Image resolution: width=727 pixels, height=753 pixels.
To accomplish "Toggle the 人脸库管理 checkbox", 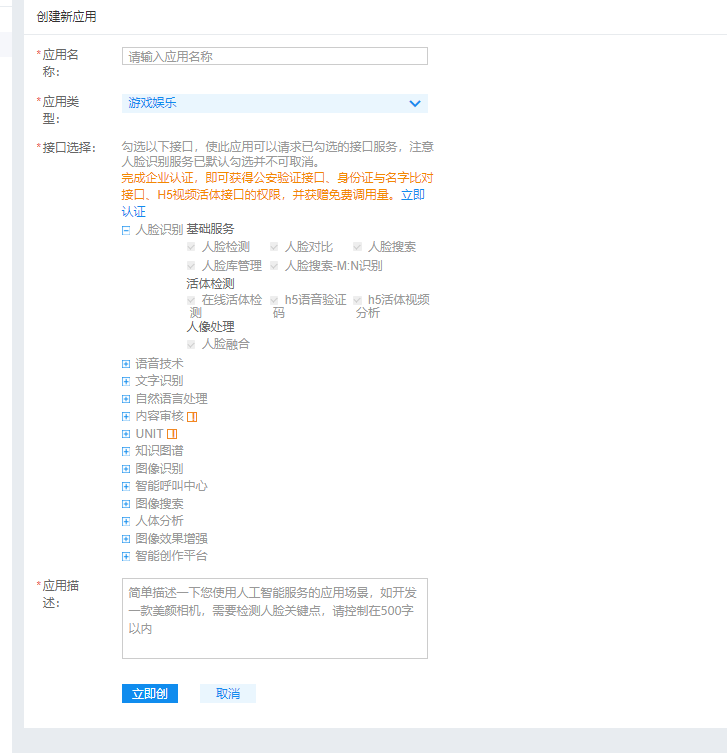I will pyautogui.click(x=191, y=266).
